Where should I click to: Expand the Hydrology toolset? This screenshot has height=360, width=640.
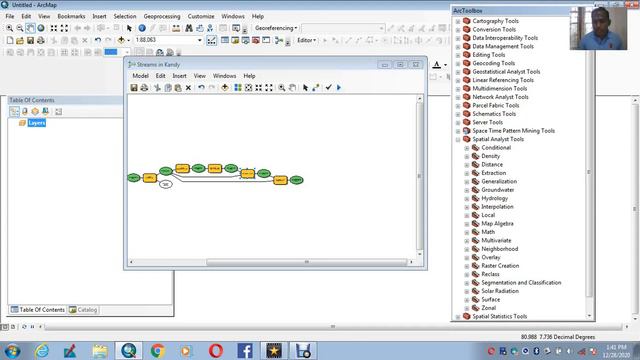point(467,199)
